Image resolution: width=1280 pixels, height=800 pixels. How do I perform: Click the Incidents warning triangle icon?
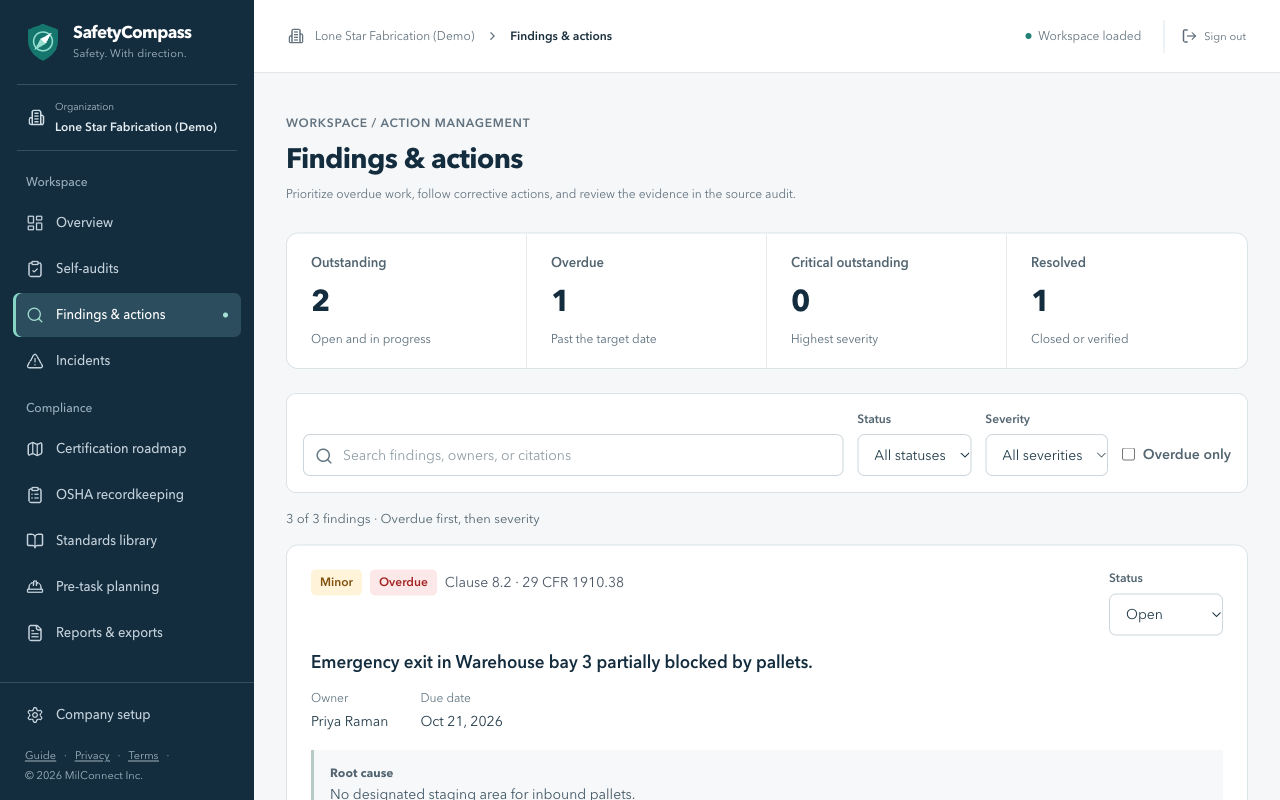[35, 361]
